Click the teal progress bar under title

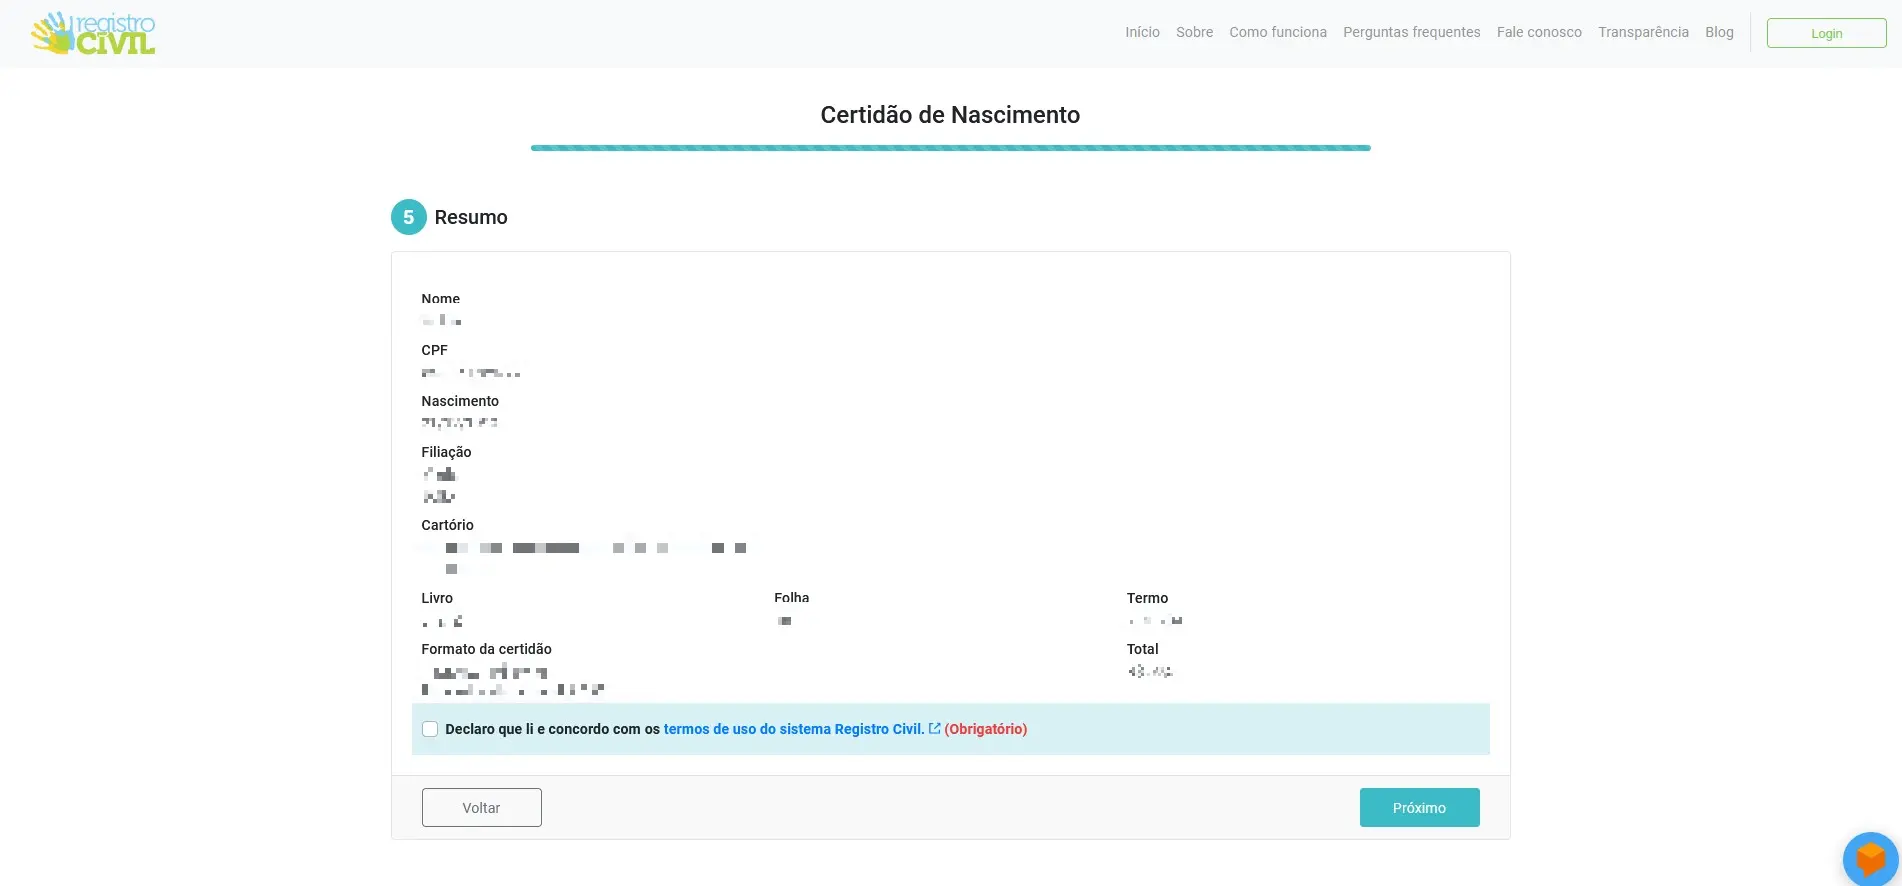click(950, 148)
